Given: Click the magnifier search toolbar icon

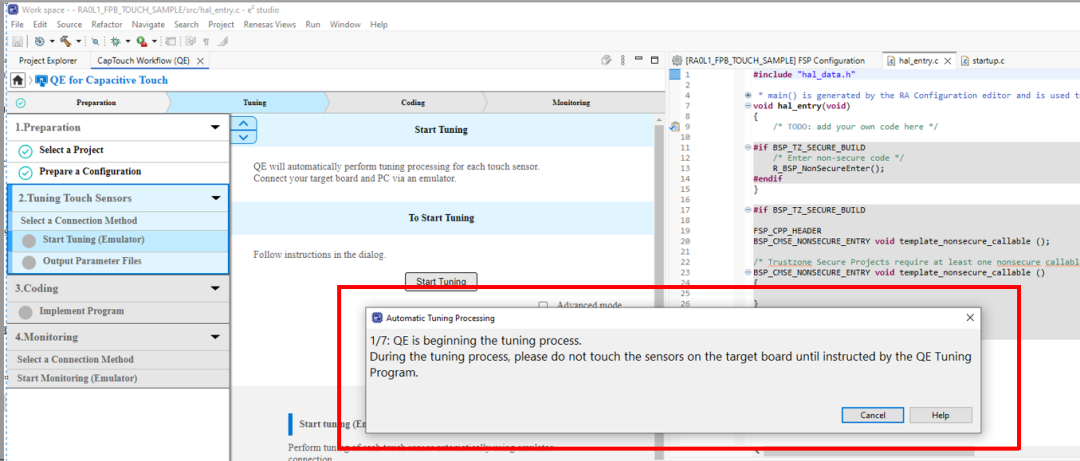Looking at the screenshot, I should (x=96, y=42).
